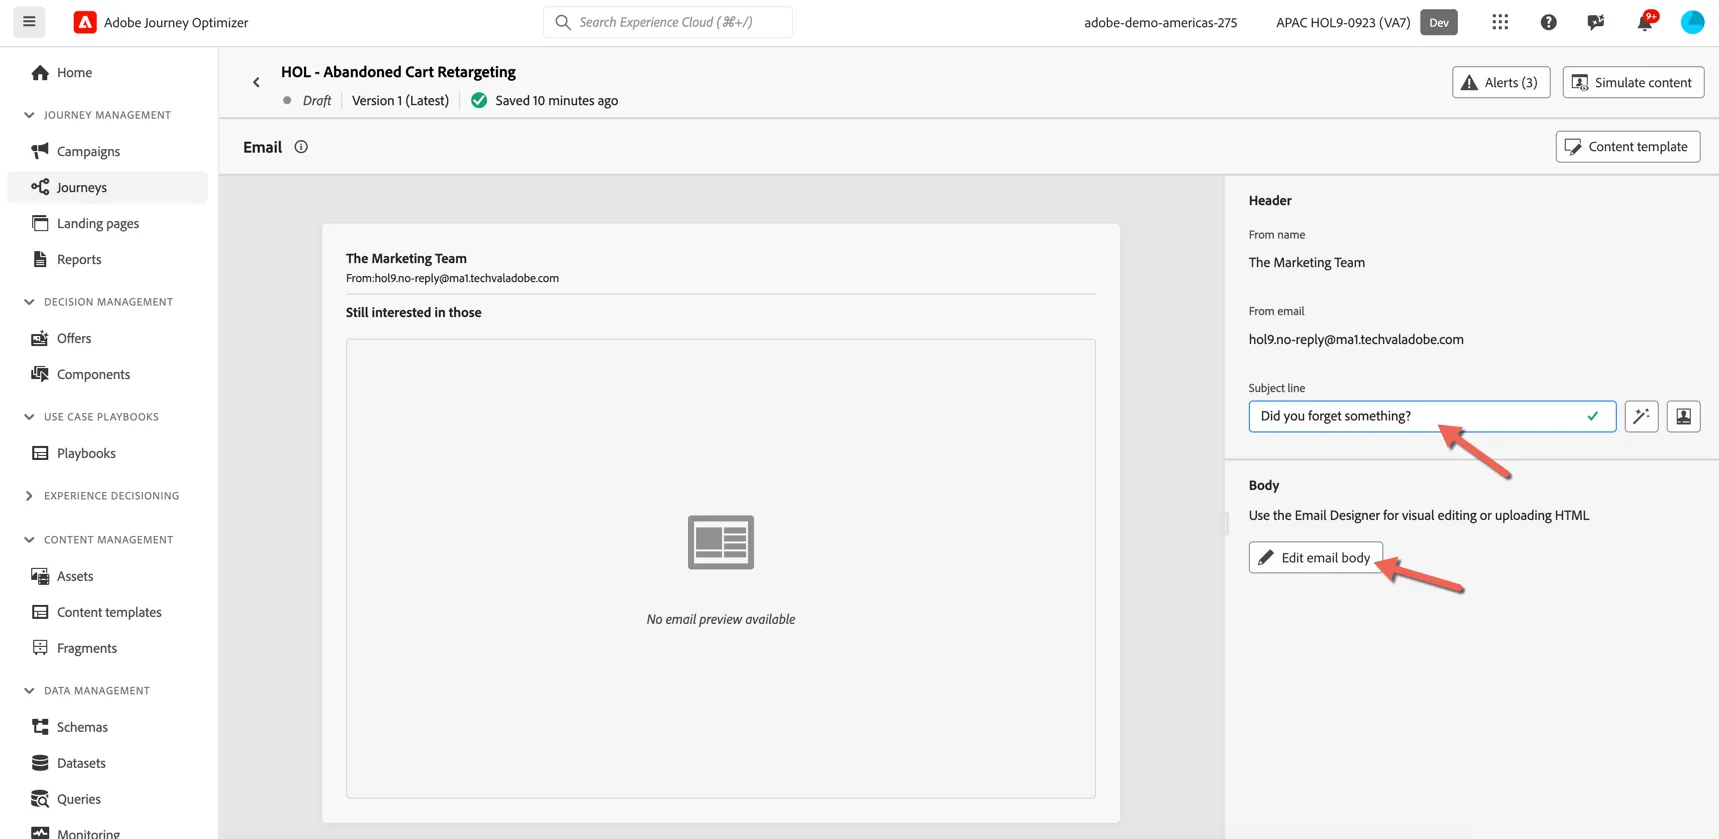1719x839 pixels.
Task: Collapse the Decision Management section
Action: pos(29,302)
